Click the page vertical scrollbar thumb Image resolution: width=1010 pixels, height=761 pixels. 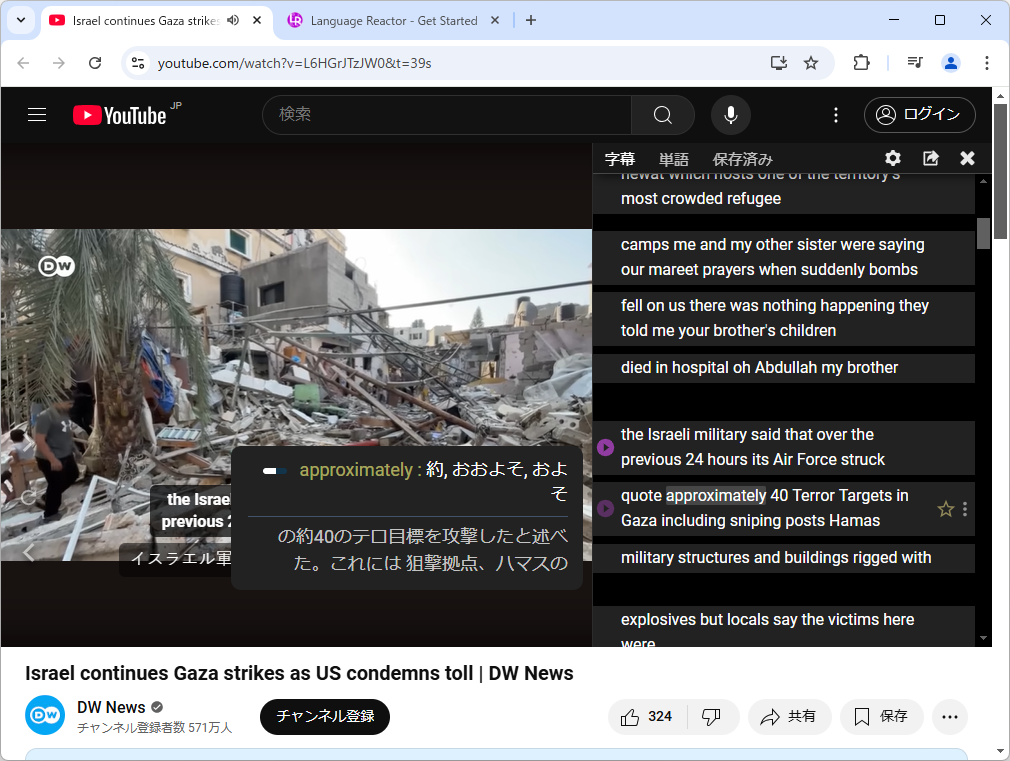[1000, 171]
